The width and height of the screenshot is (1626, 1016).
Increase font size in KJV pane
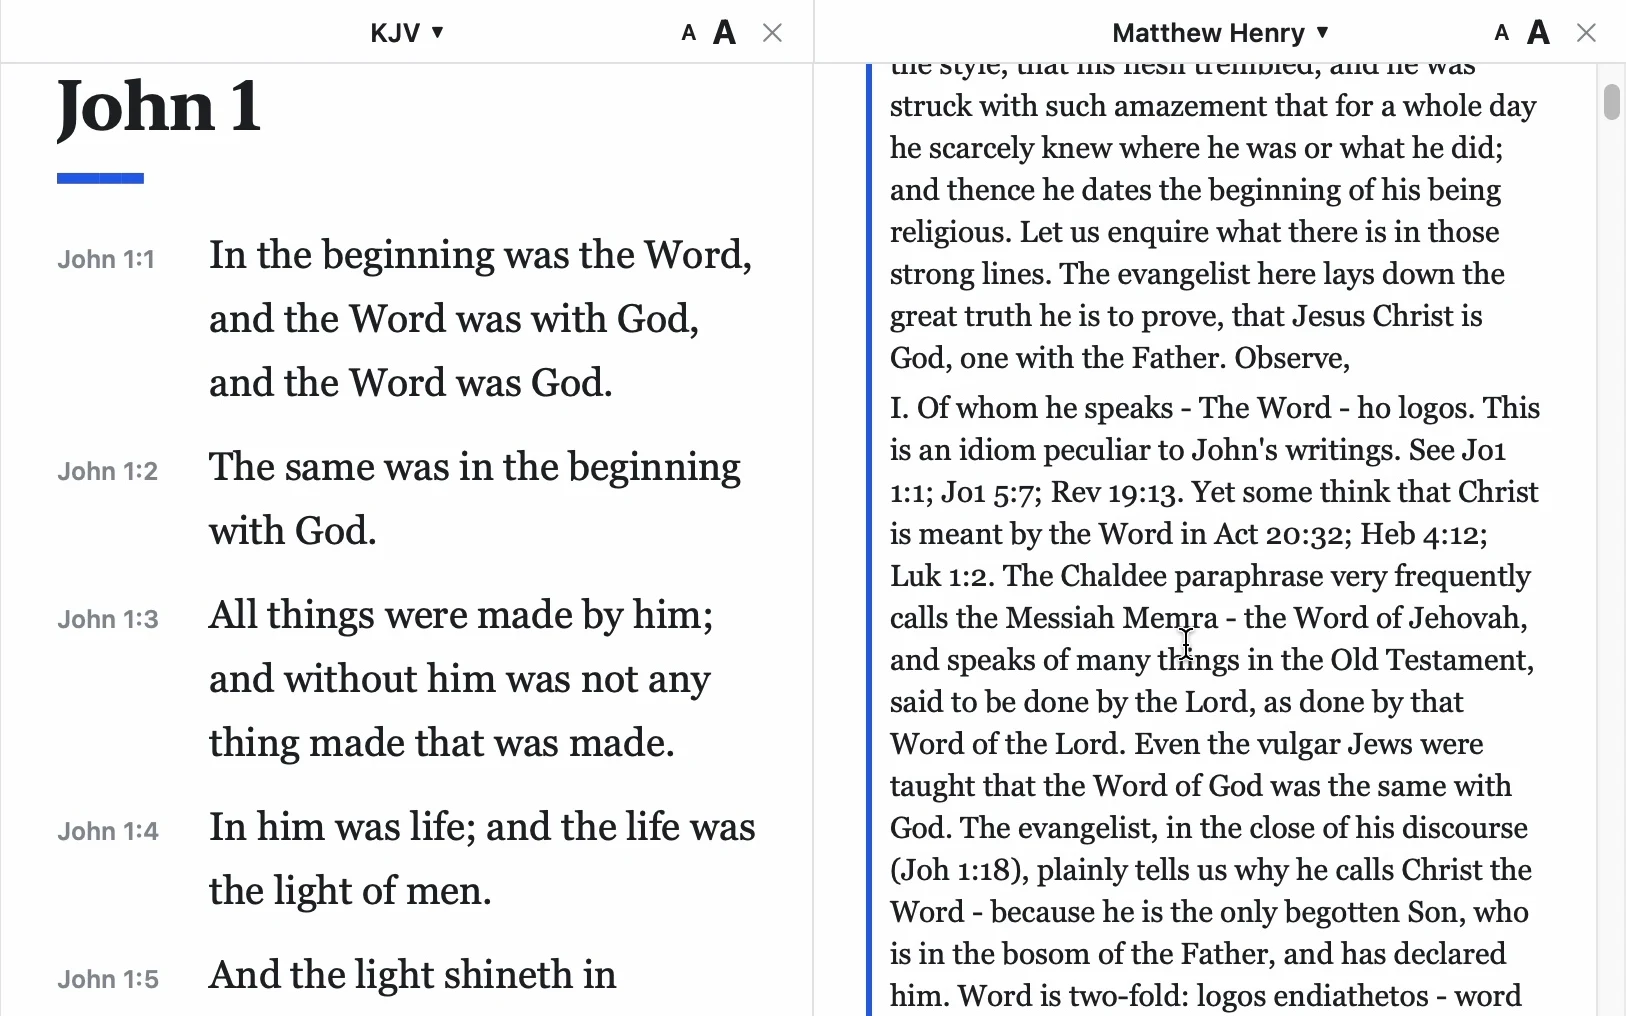[x=725, y=33]
